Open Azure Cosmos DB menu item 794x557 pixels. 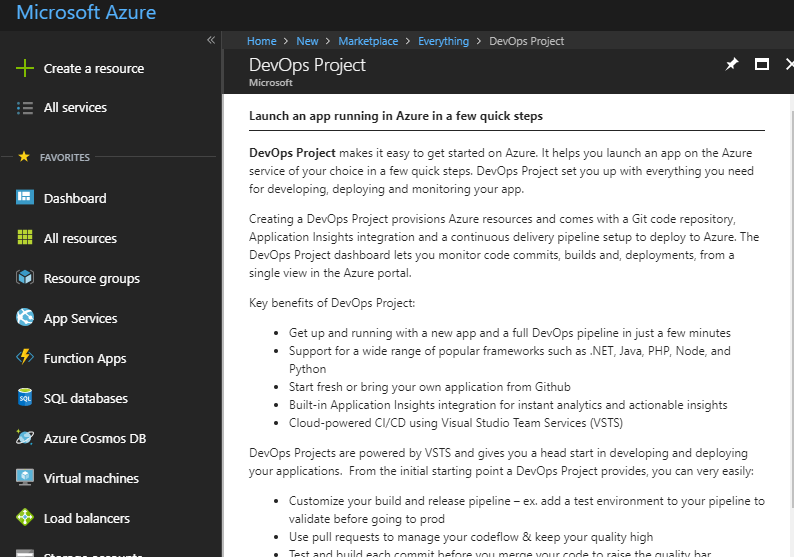point(95,439)
